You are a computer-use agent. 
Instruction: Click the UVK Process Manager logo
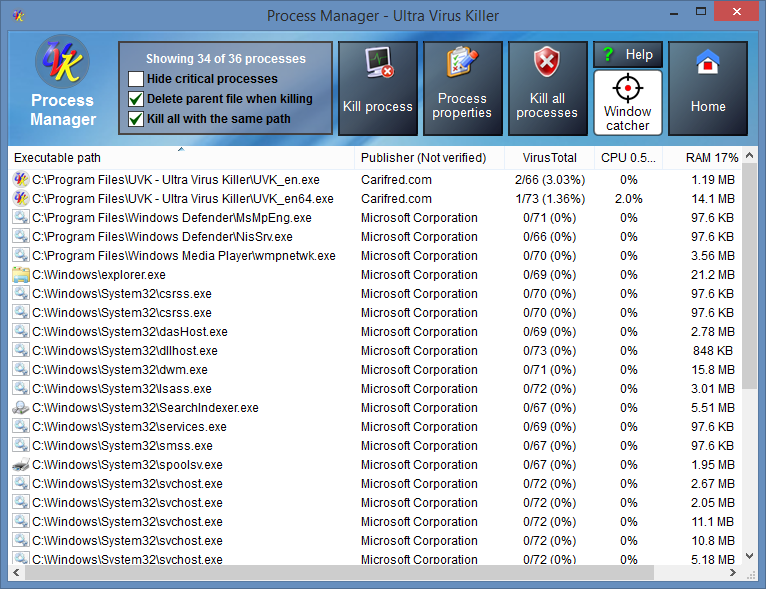(63, 62)
